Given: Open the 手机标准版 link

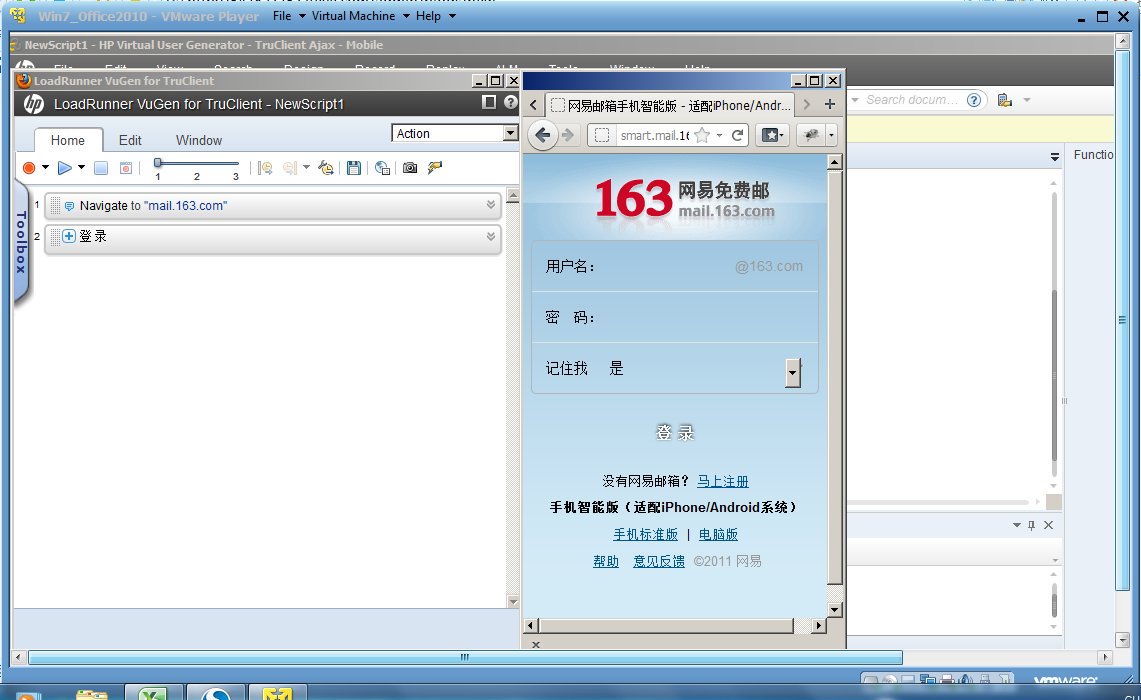Looking at the screenshot, I should tap(645, 534).
